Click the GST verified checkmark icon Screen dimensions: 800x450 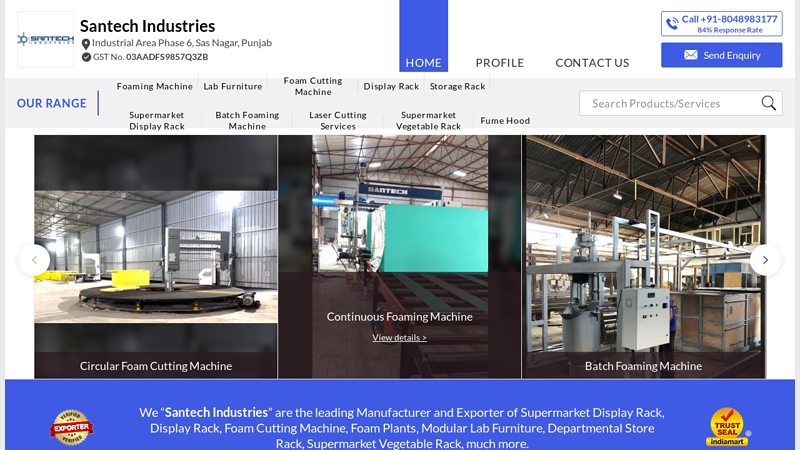(x=86, y=57)
